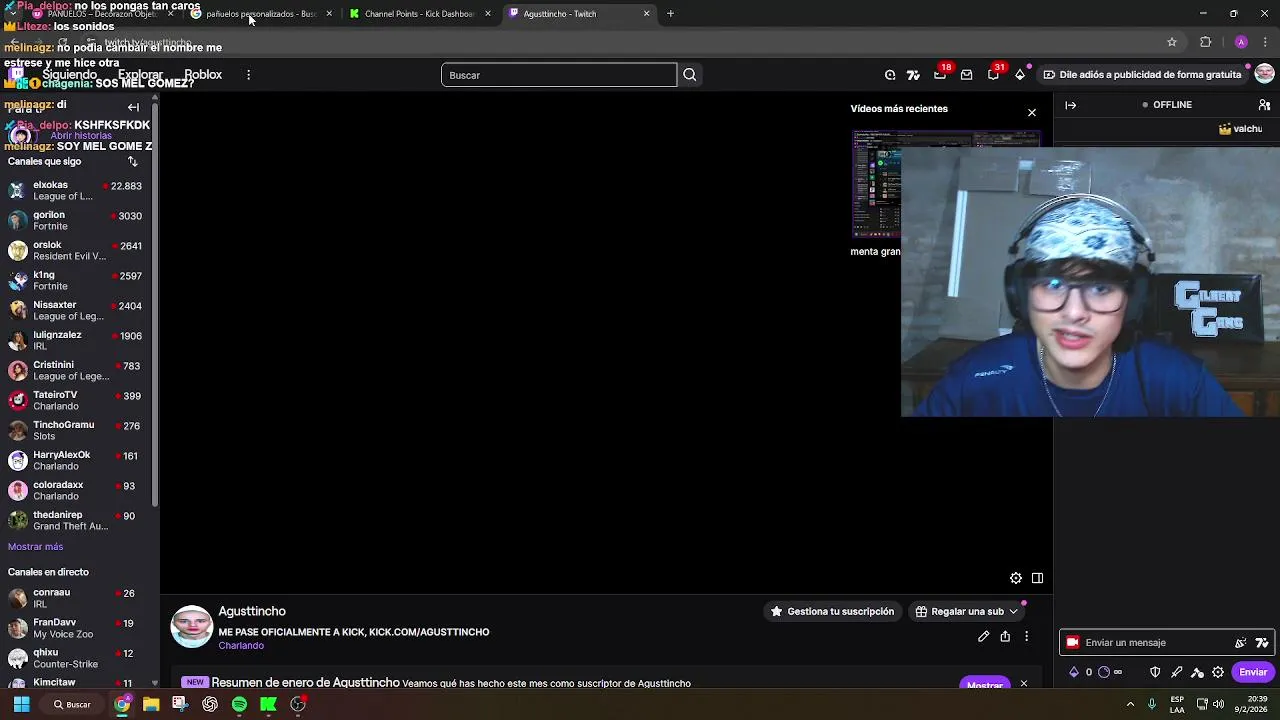Open the user profile avatar menu
Image resolution: width=1280 pixels, height=720 pixels.
click(1264, 74)
